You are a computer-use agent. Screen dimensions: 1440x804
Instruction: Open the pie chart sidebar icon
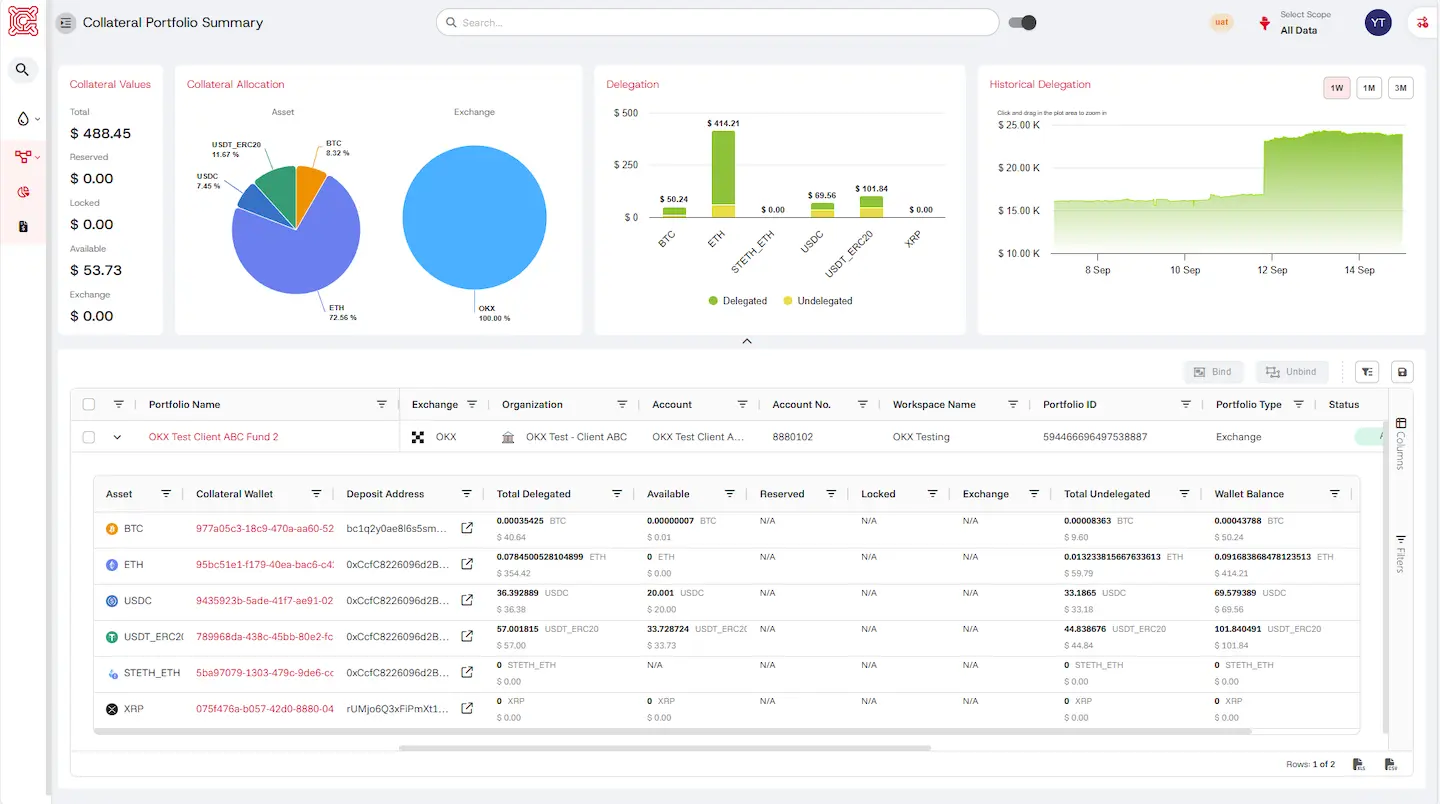pyautogui.click(x=24, y=192)
